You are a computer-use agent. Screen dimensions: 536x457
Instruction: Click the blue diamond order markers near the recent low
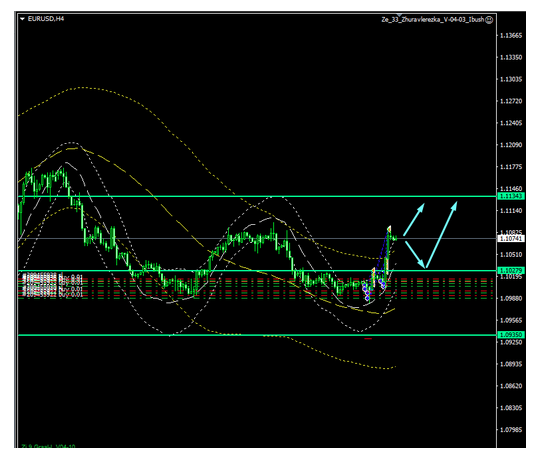click(366, 292)
